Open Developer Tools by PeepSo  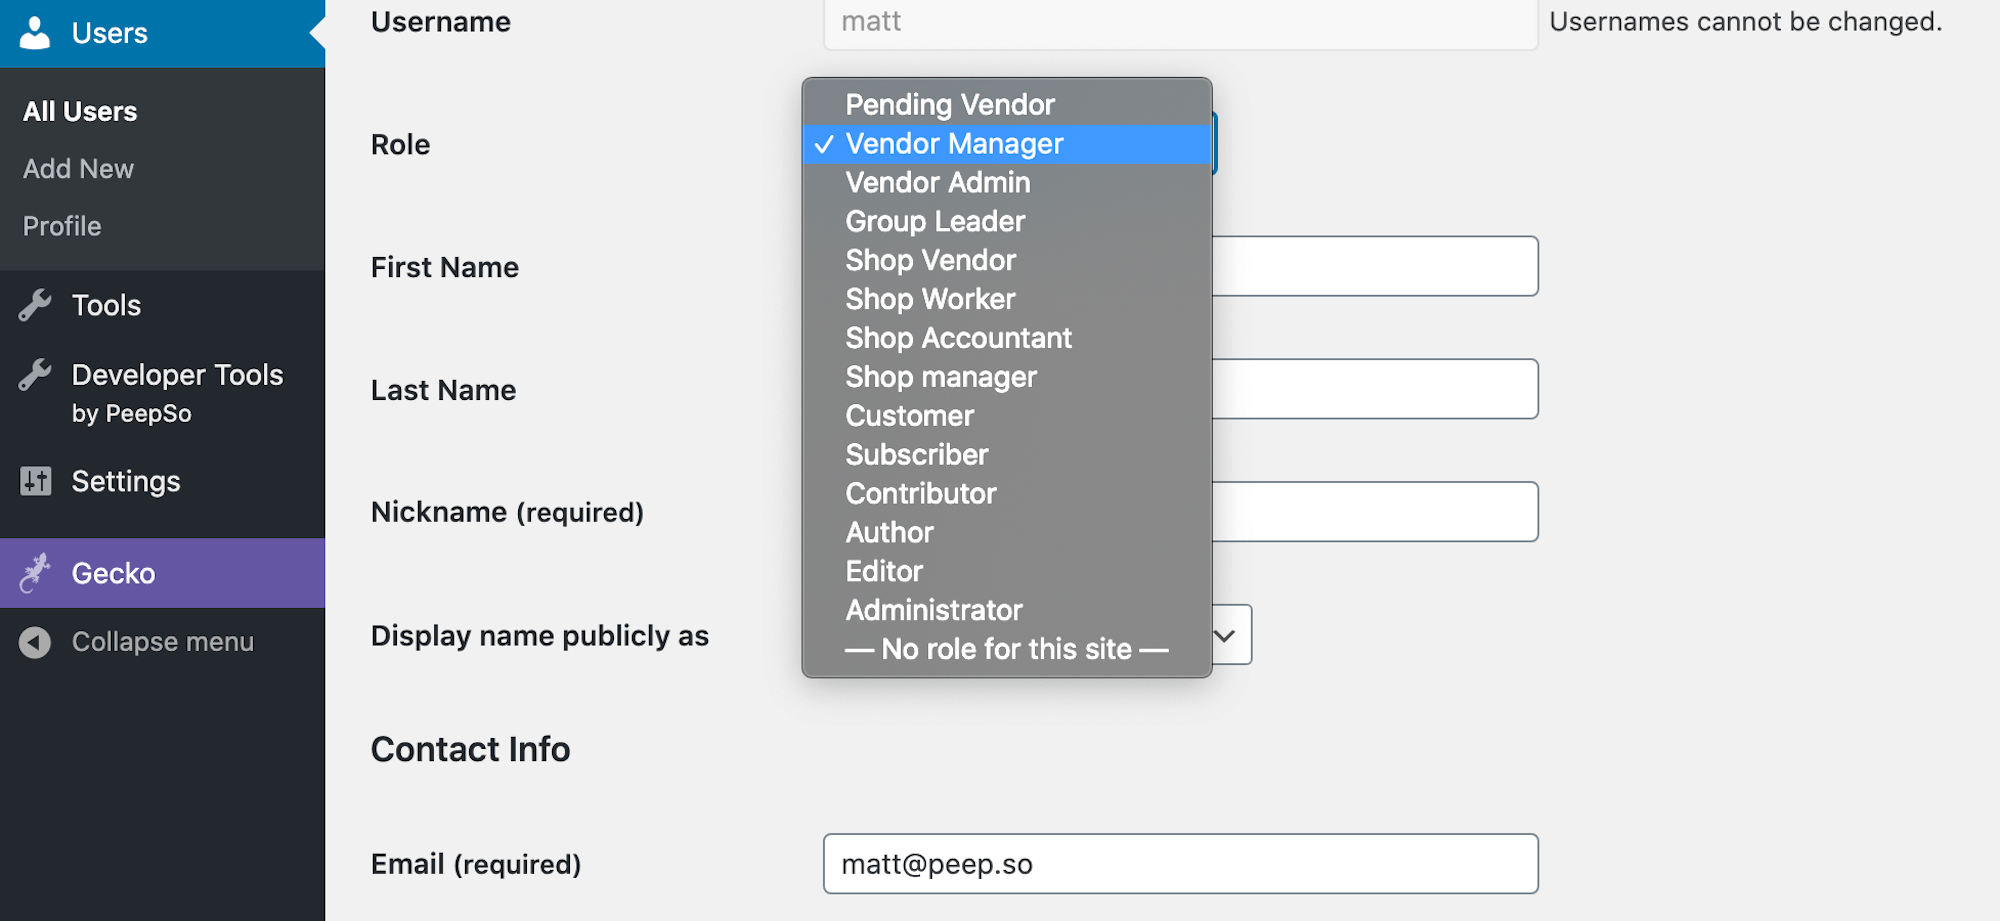162,393
